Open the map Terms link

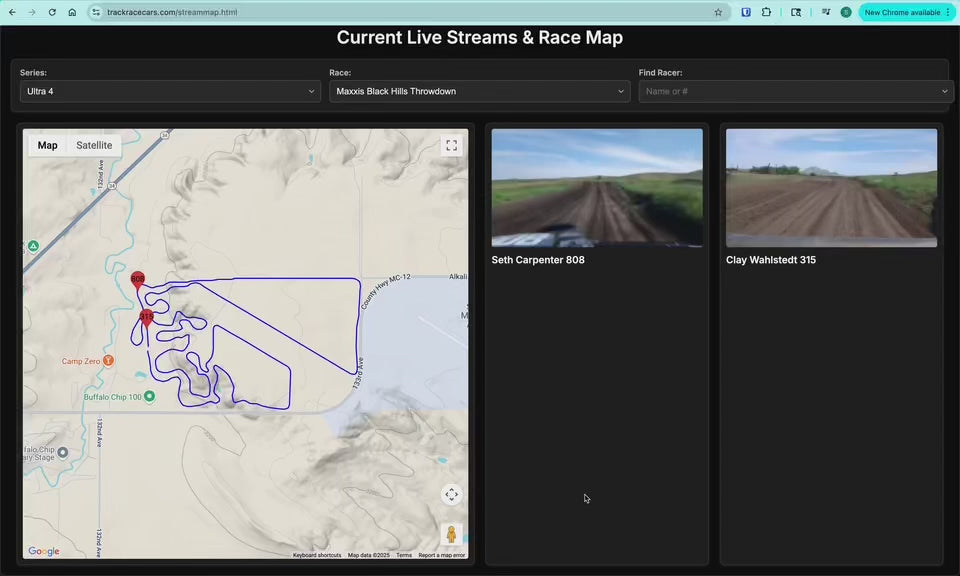[404, 555]
